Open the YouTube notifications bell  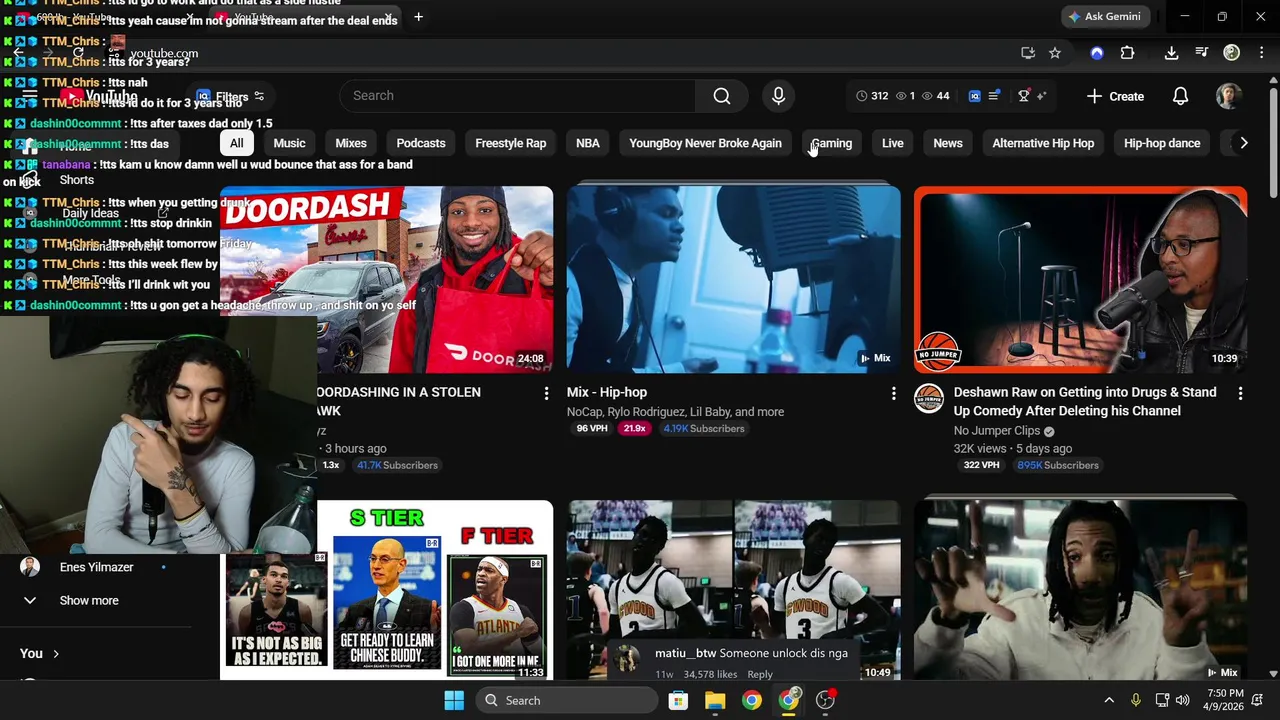tap(1180, 96)
